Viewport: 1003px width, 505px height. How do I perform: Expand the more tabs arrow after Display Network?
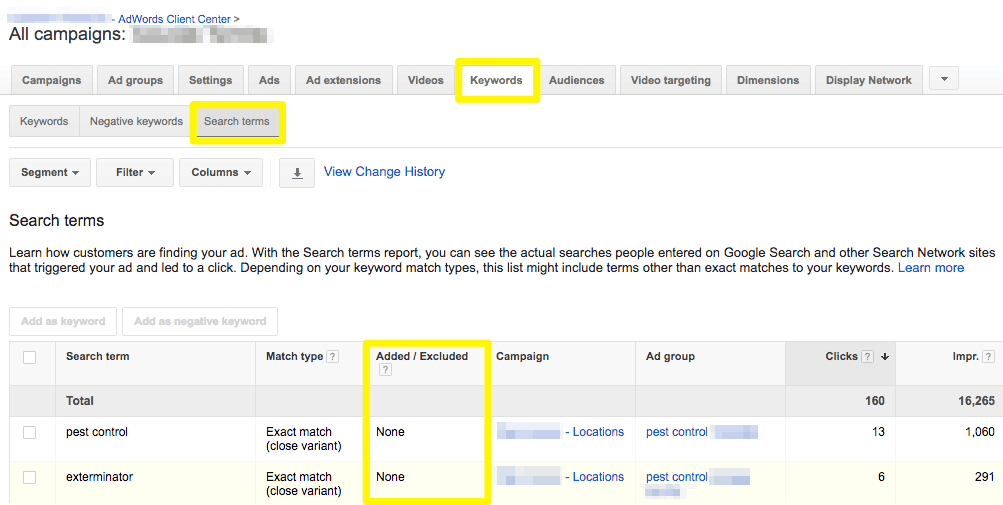click(x=944, y=79)
